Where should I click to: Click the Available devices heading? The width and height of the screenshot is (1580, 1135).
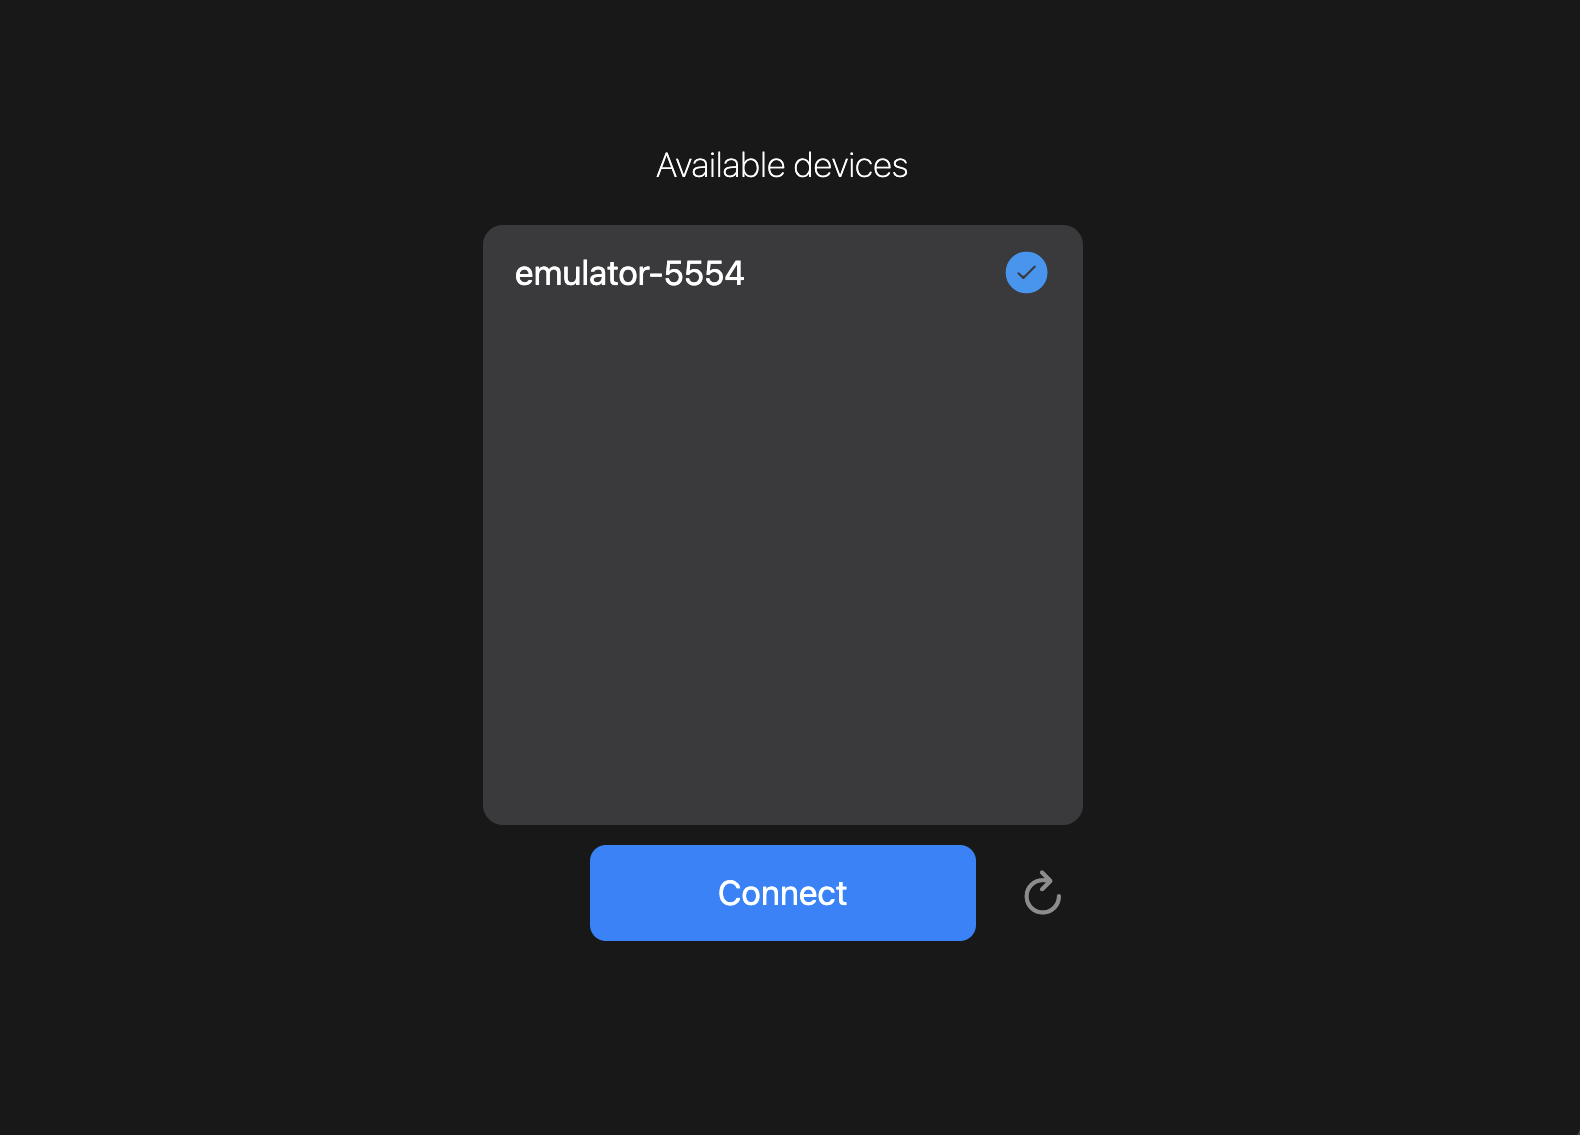click(x=782, y=165)
